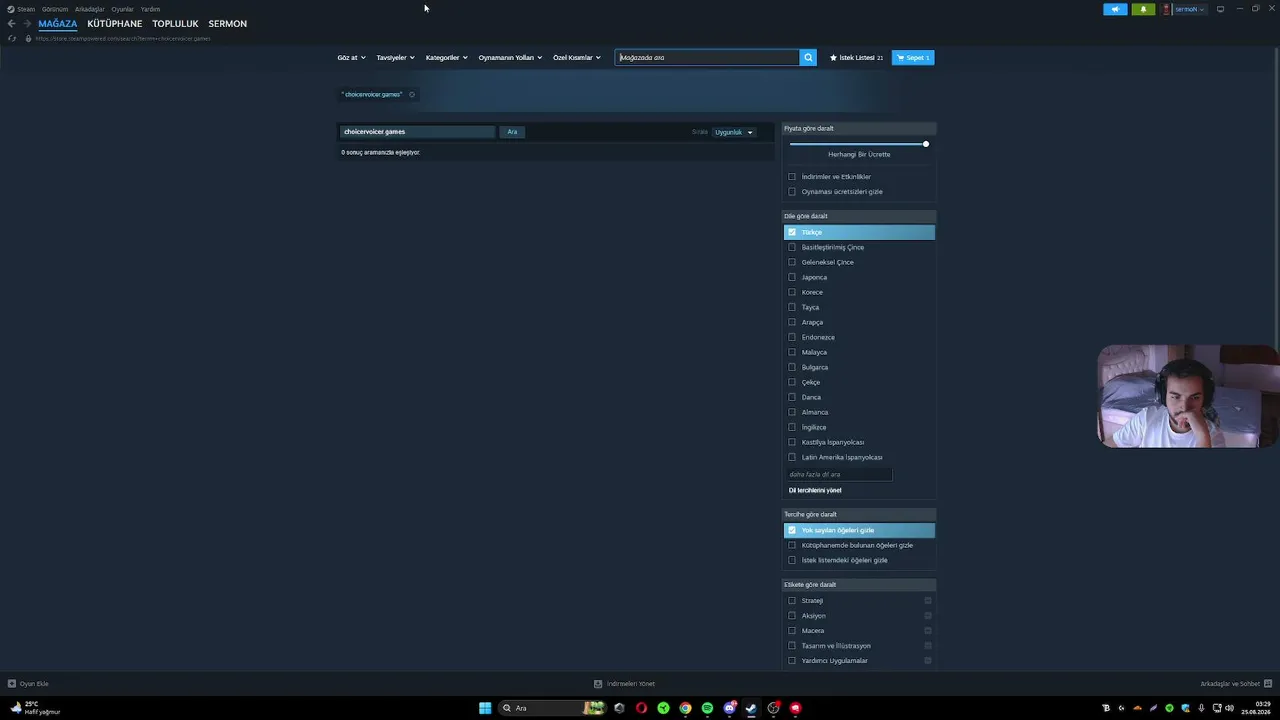Click the Steam taskbar icon
Viewport: 1280px width, 720px height.
[751, 708]
